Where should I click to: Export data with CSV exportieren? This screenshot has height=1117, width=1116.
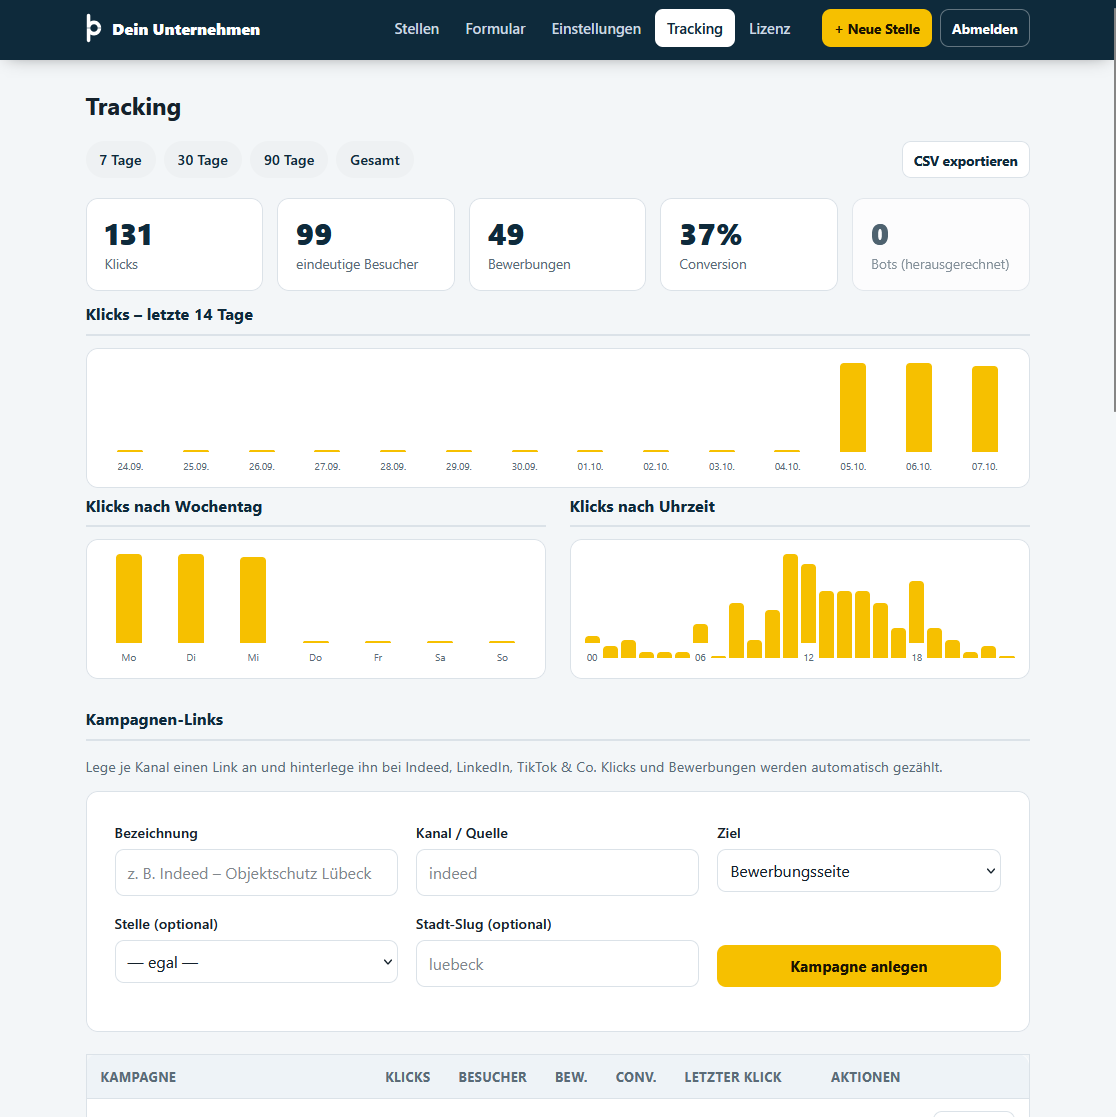965,160
